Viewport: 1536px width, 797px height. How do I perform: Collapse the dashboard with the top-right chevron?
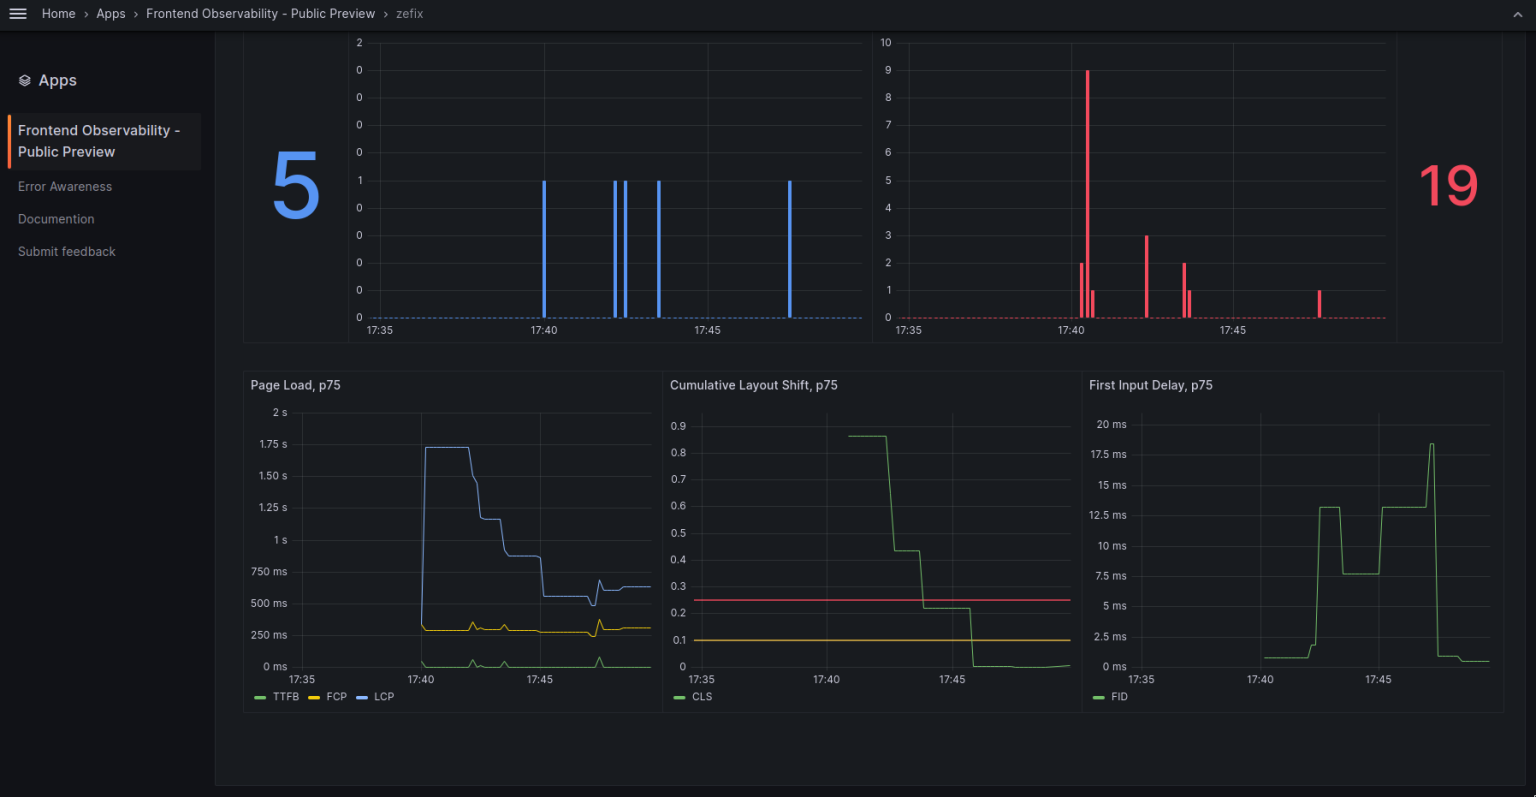(1518, 15)
